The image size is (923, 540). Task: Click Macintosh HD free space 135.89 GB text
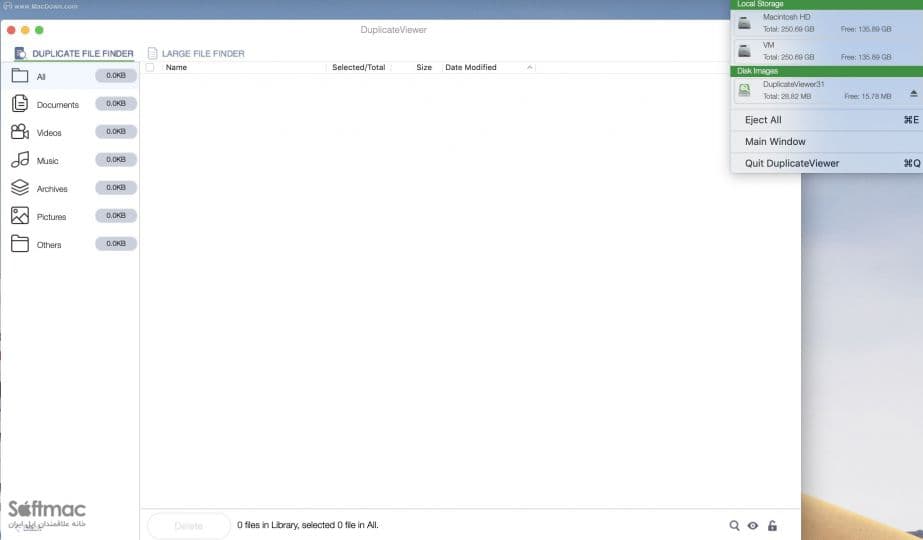866,29
